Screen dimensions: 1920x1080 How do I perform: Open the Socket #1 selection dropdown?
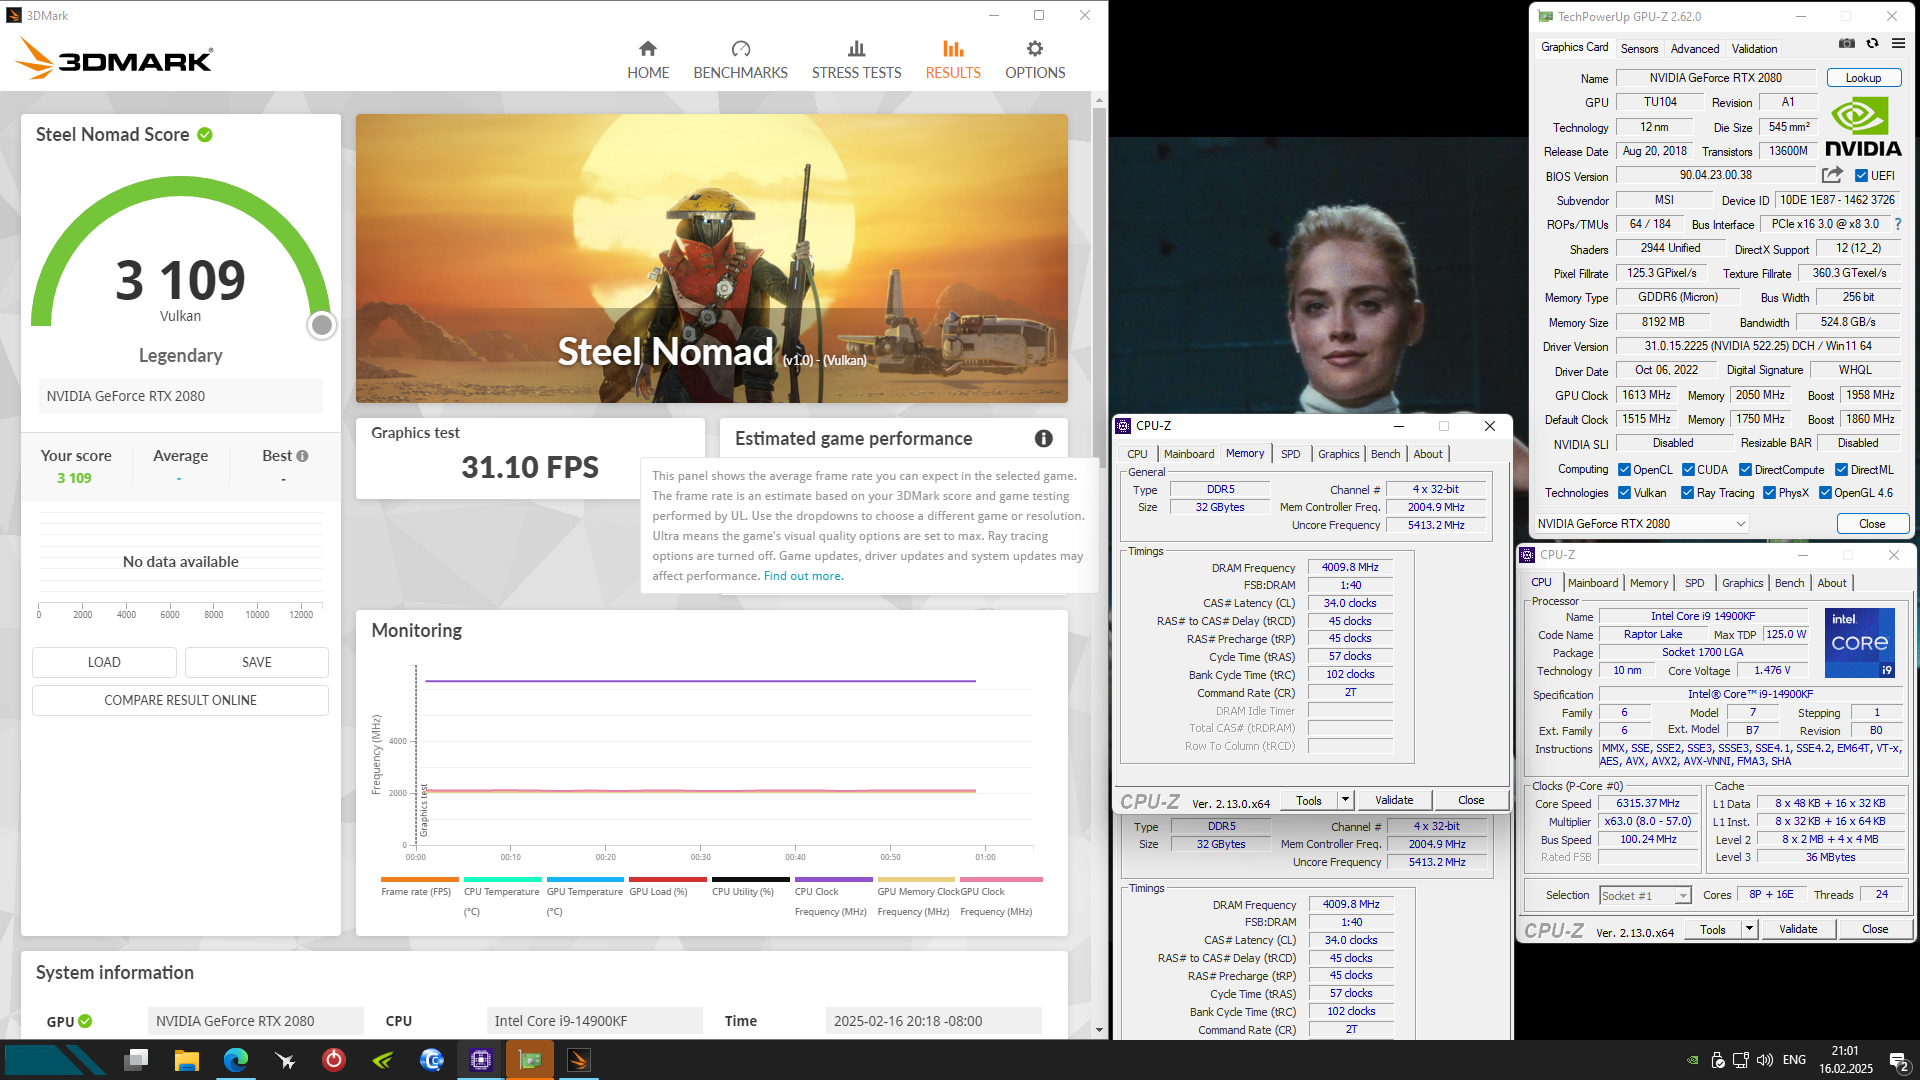point(1645,896)
